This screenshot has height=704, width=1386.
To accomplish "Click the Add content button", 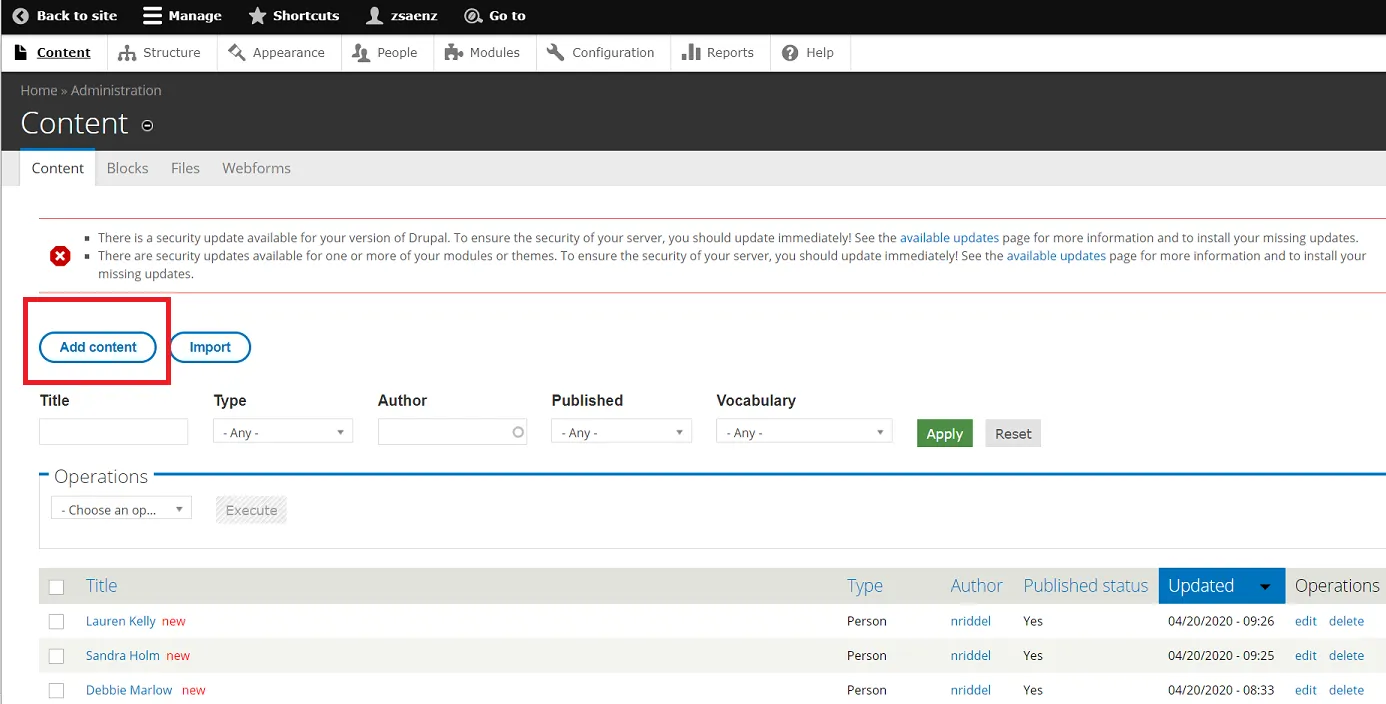I will [x=97, y=347].
